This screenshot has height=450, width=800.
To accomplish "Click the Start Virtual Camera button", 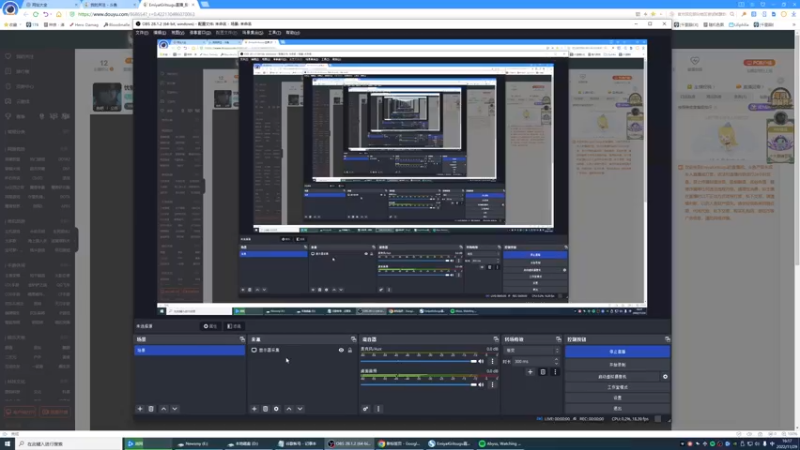I will (612, 377).
